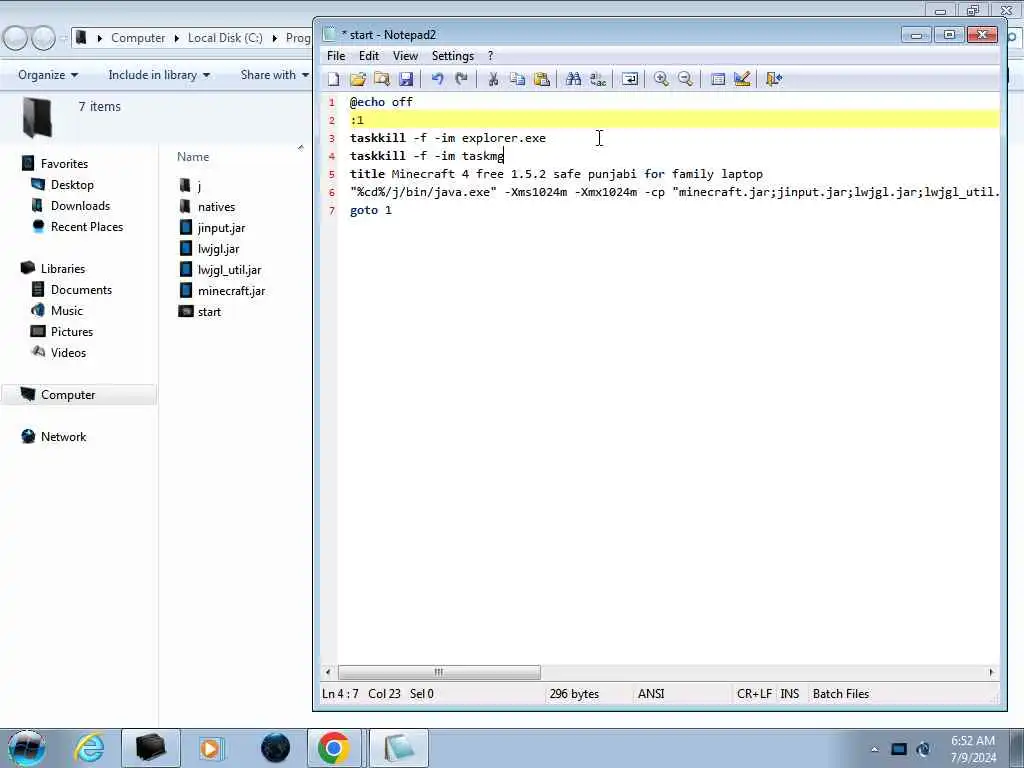The width and height of the screenshot is (1024, 768).
Task: Open the Select Scheme icon
Action: click(x=718, y=79)
